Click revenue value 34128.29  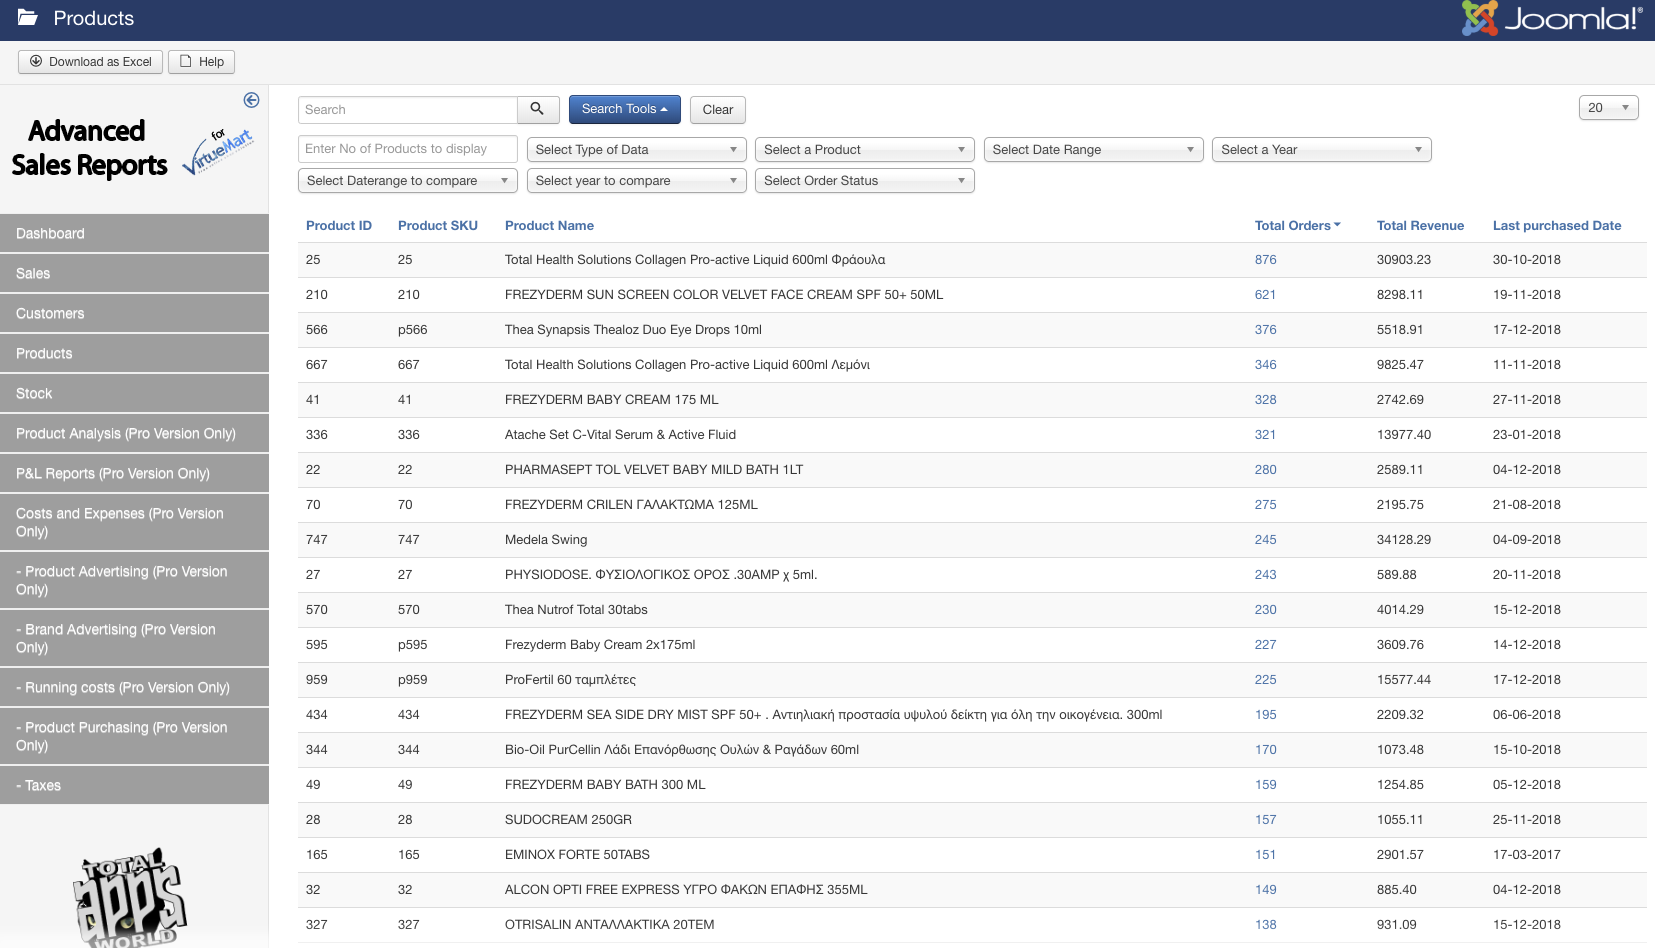(x=1403, y=540)
